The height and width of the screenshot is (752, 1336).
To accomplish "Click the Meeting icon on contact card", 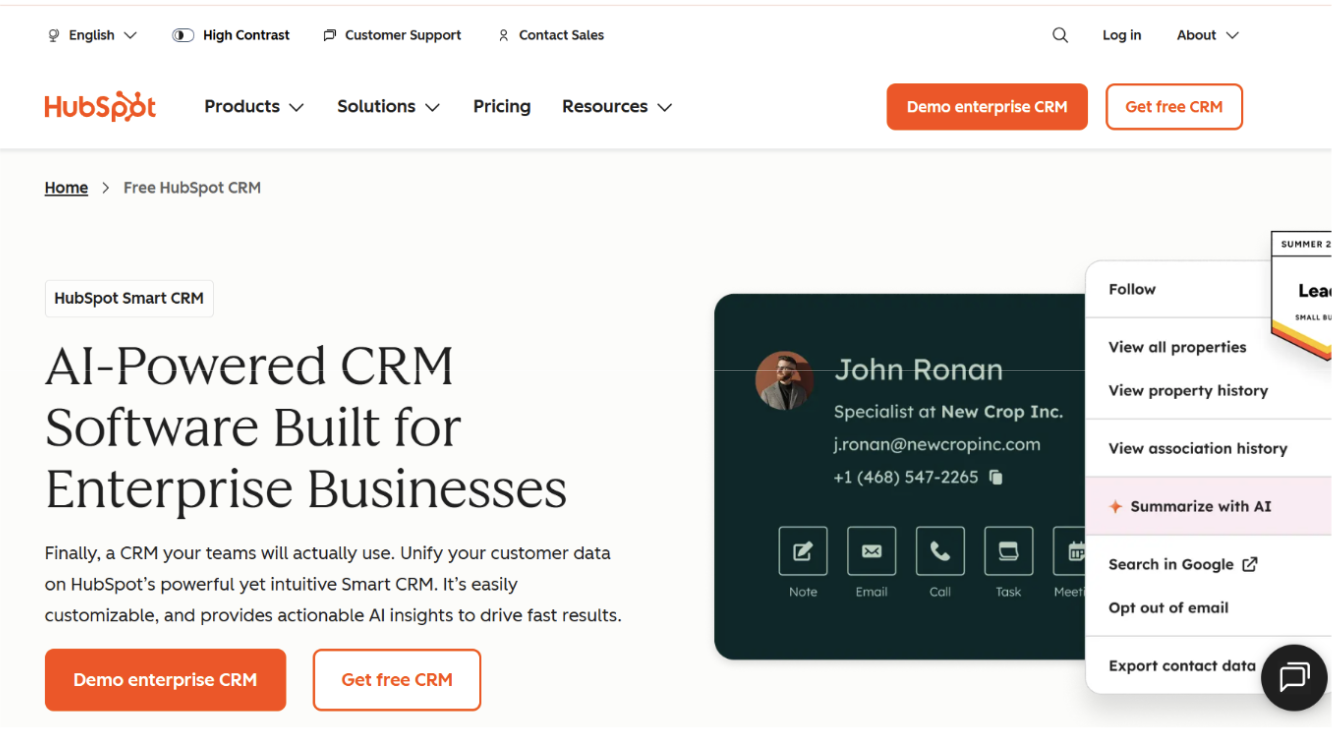I will 1070,551.
